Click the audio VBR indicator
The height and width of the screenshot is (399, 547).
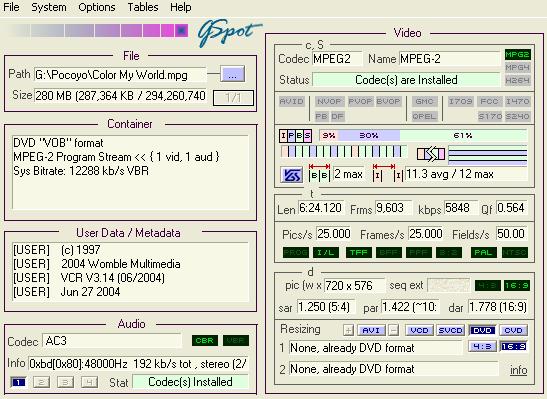(x=236, y=340)
